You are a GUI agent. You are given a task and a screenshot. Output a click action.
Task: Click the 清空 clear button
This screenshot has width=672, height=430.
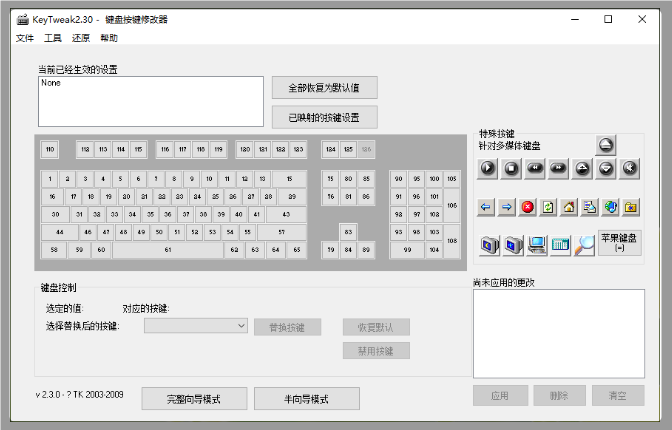[618, 395]
